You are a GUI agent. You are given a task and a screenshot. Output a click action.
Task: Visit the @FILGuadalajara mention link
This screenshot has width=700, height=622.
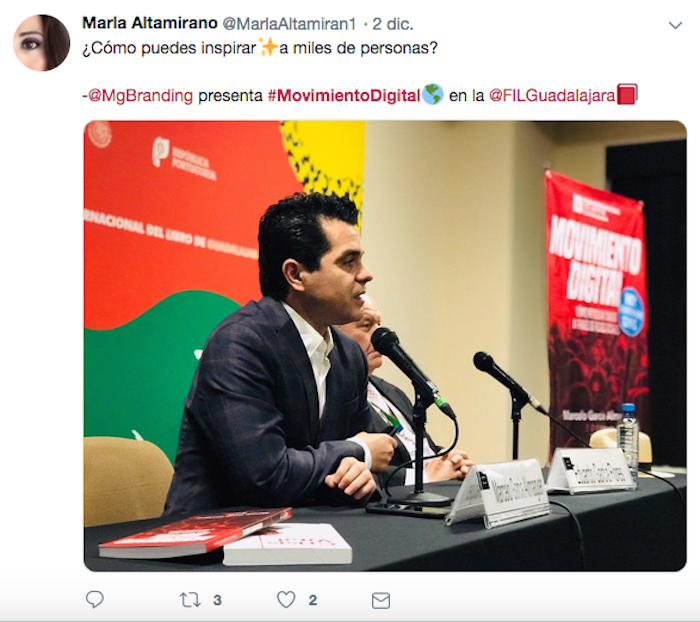(x=552, y=96)
